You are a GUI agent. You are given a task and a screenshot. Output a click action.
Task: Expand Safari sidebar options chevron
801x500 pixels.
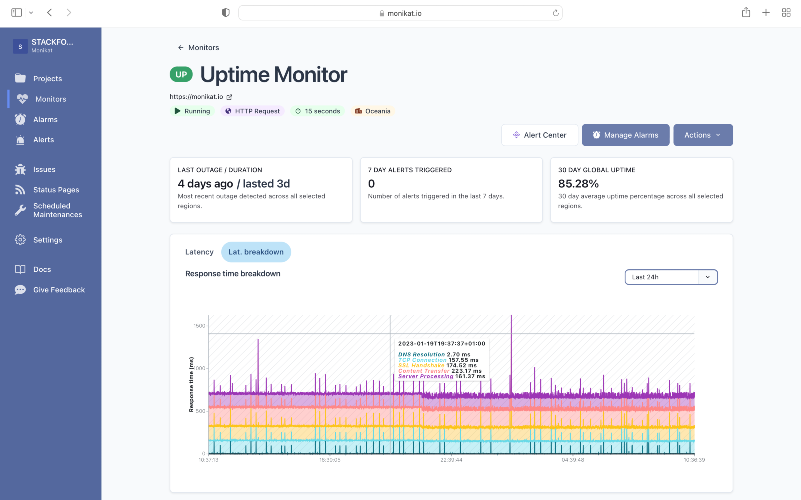click(x=31, y=13)
